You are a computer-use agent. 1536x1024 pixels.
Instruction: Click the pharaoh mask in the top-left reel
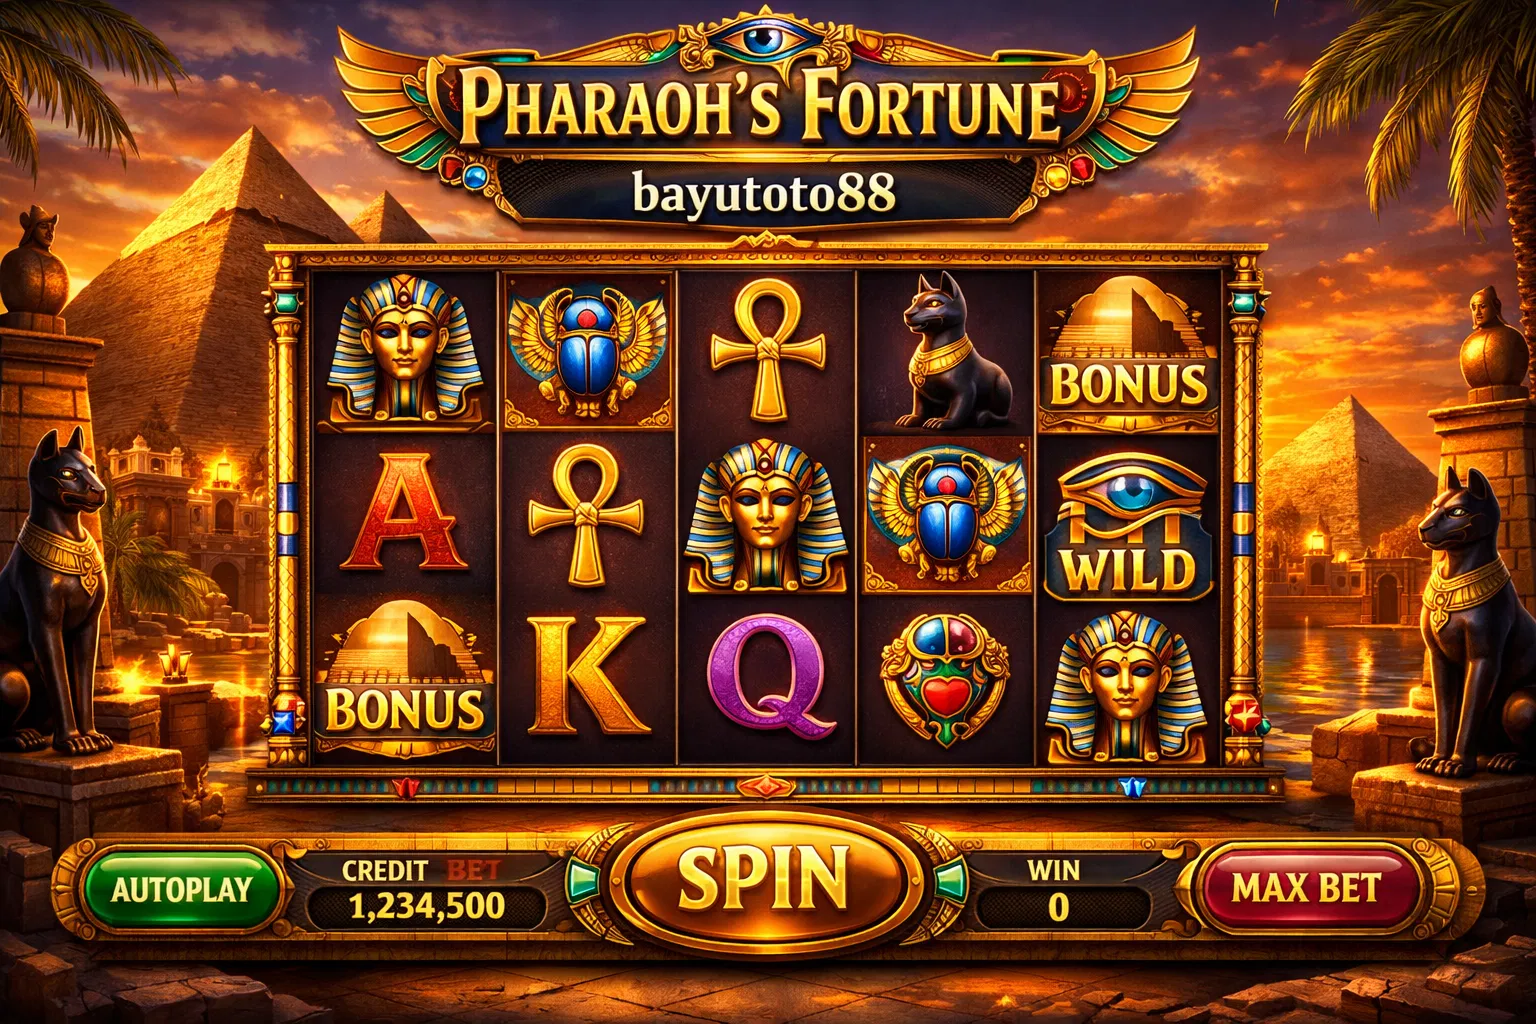point(407,346)
